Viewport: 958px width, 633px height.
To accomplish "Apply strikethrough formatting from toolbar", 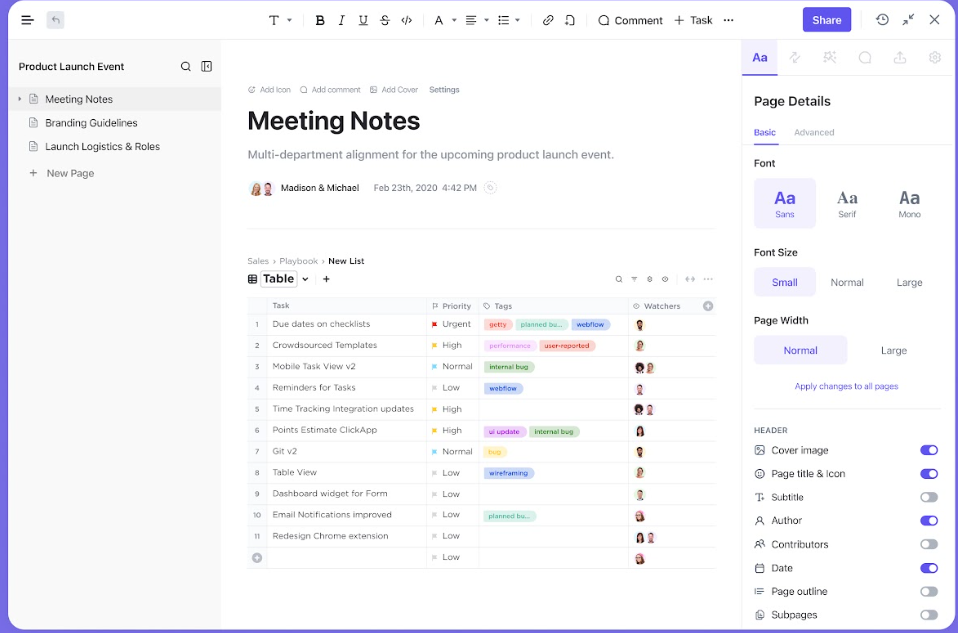I will coord(385,20).
